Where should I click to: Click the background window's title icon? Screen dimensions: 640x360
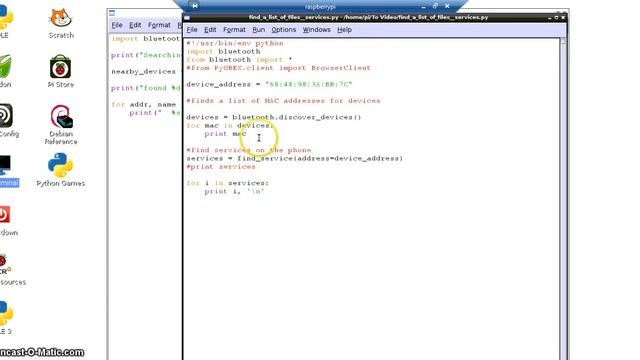click(x=112, y=13)
